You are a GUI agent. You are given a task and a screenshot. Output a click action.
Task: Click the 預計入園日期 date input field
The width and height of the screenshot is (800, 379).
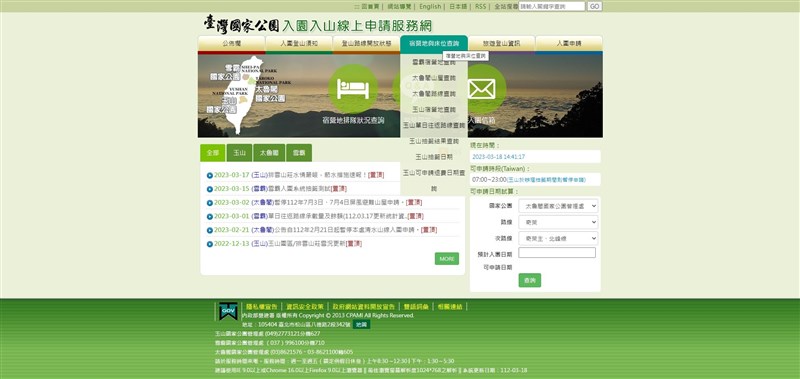[x=557, y=253]
